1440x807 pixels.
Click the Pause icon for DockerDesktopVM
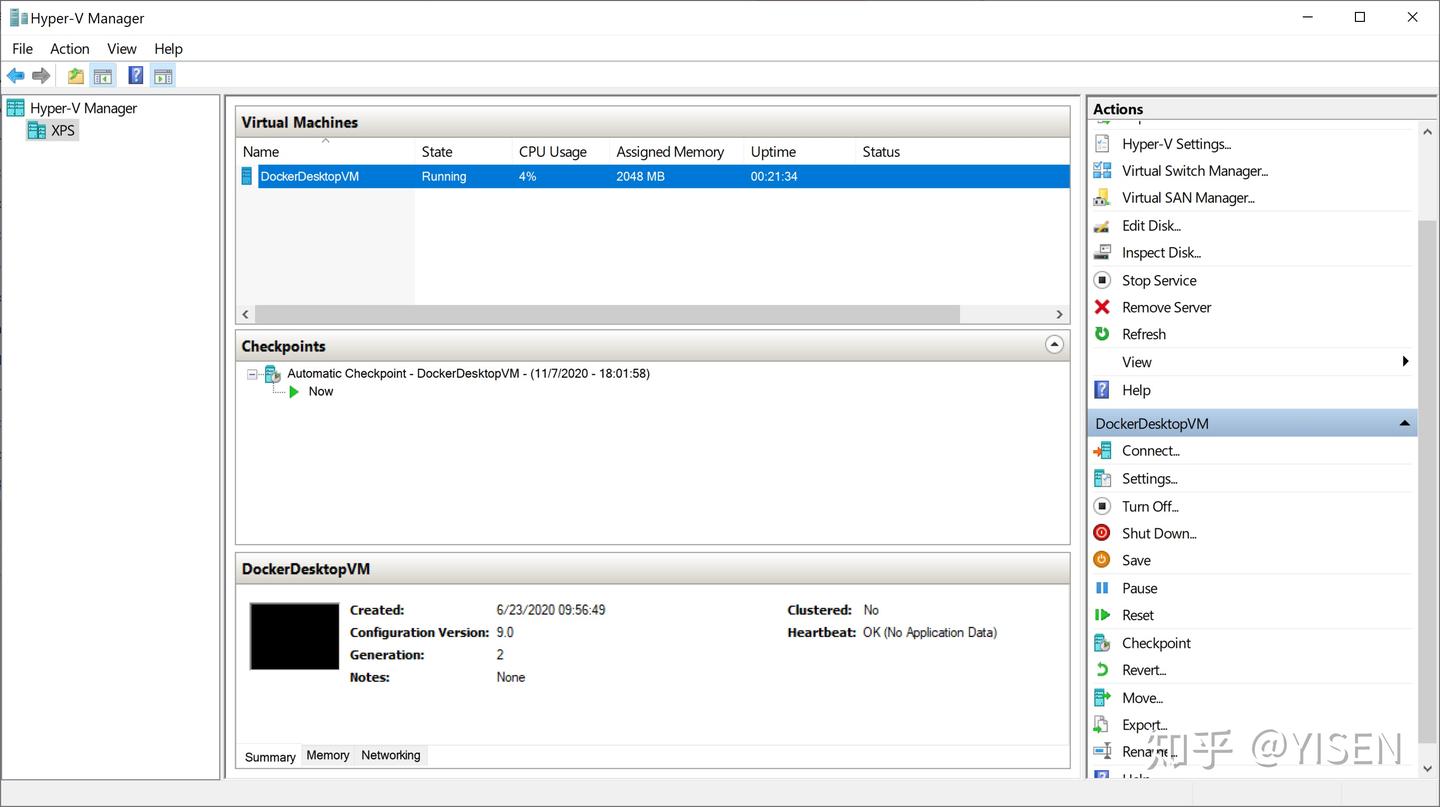(x=1102, y=588)
